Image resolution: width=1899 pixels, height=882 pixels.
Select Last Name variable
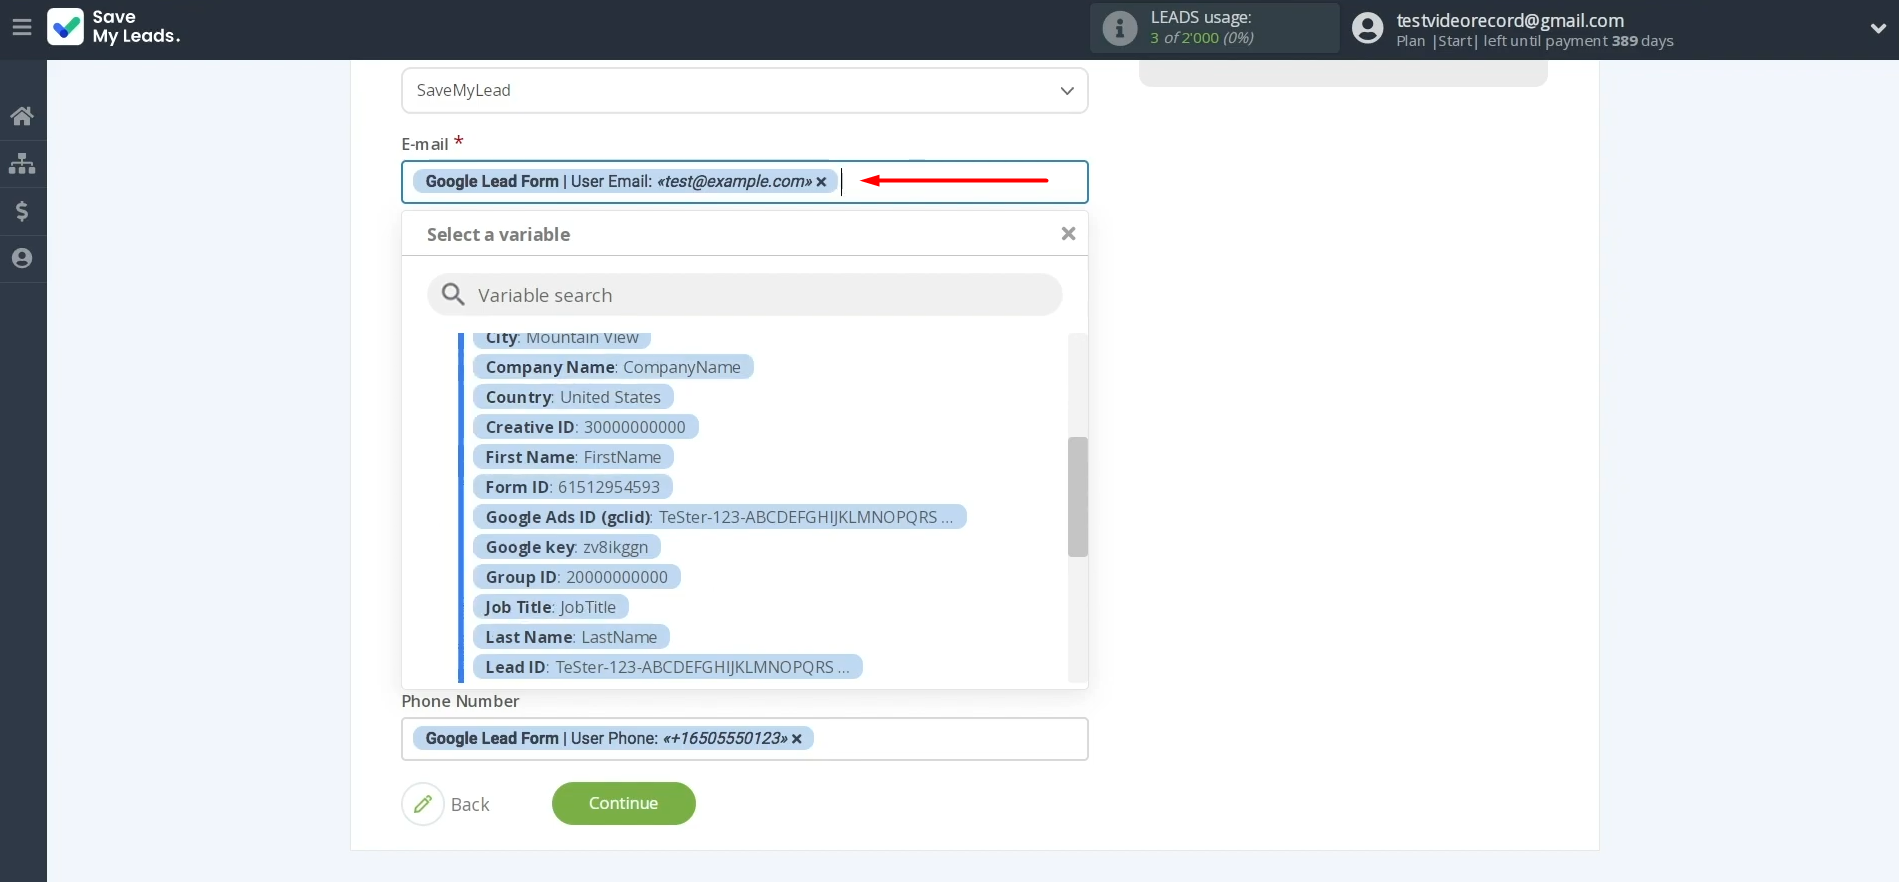[x=571, y=637]
